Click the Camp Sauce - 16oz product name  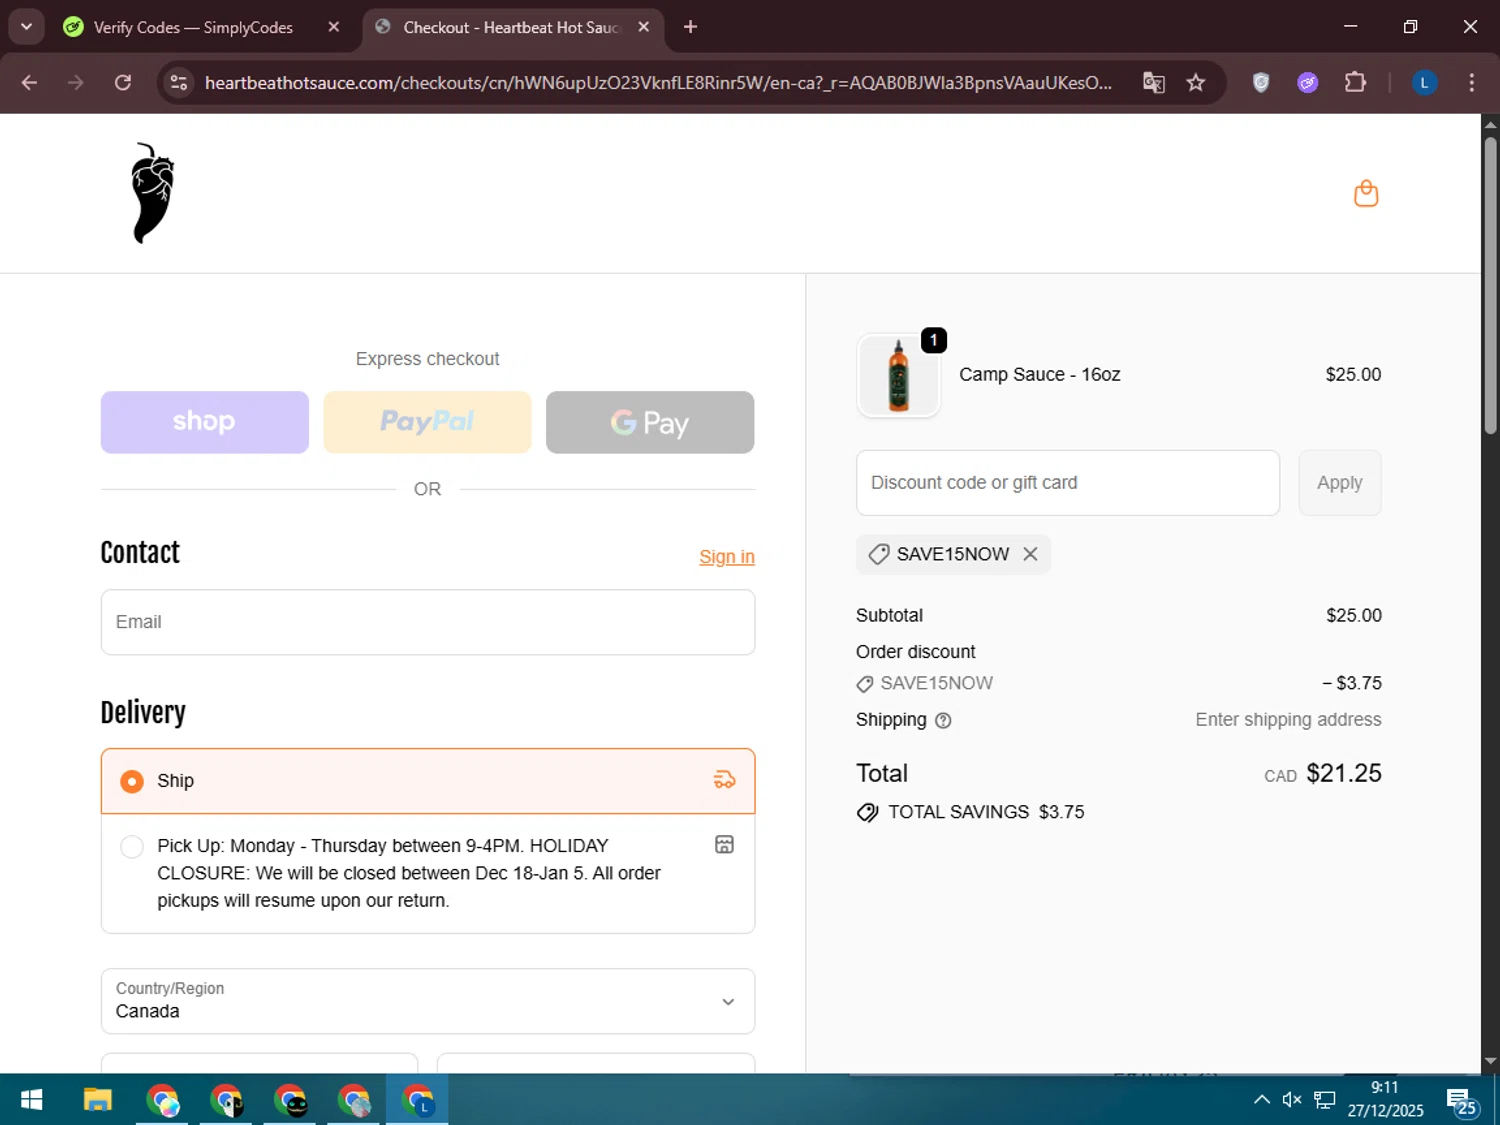1039,375
